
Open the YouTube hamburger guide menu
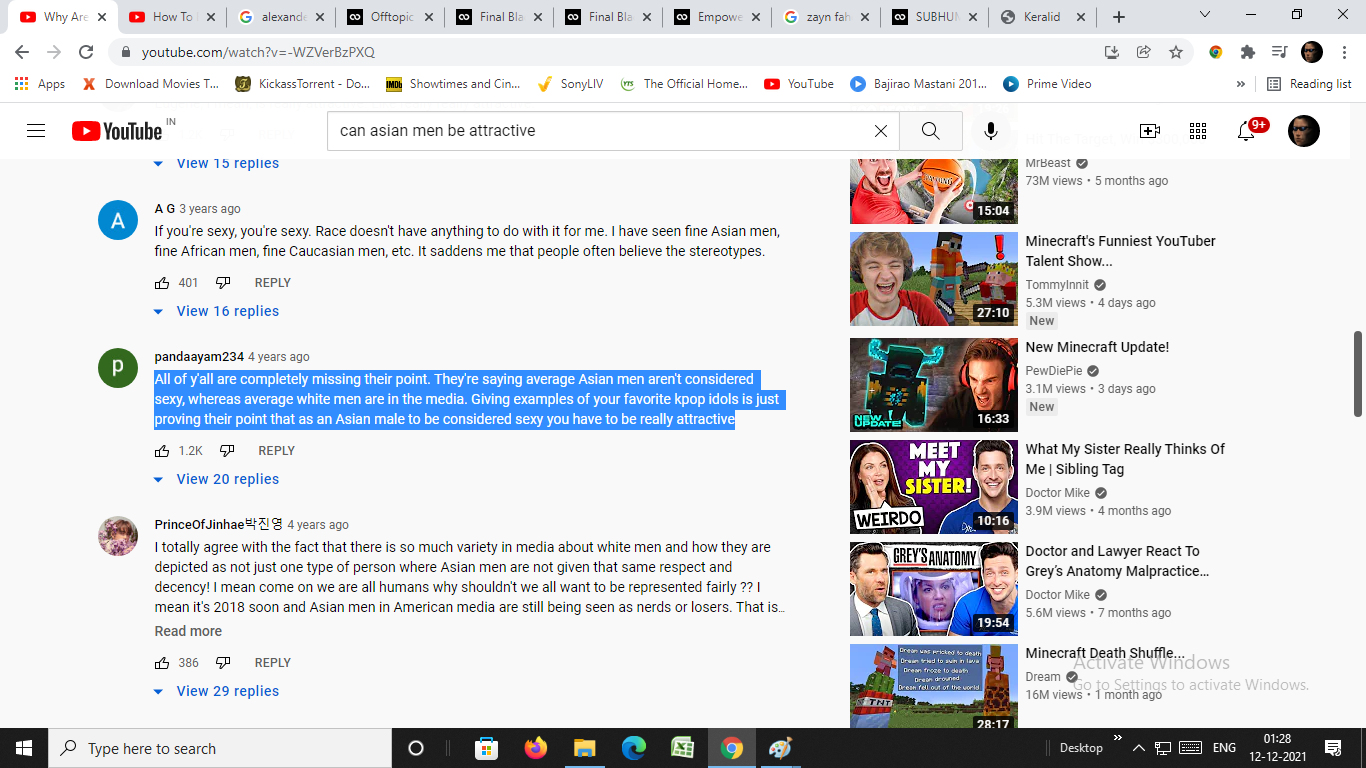[x=36, y=131]
